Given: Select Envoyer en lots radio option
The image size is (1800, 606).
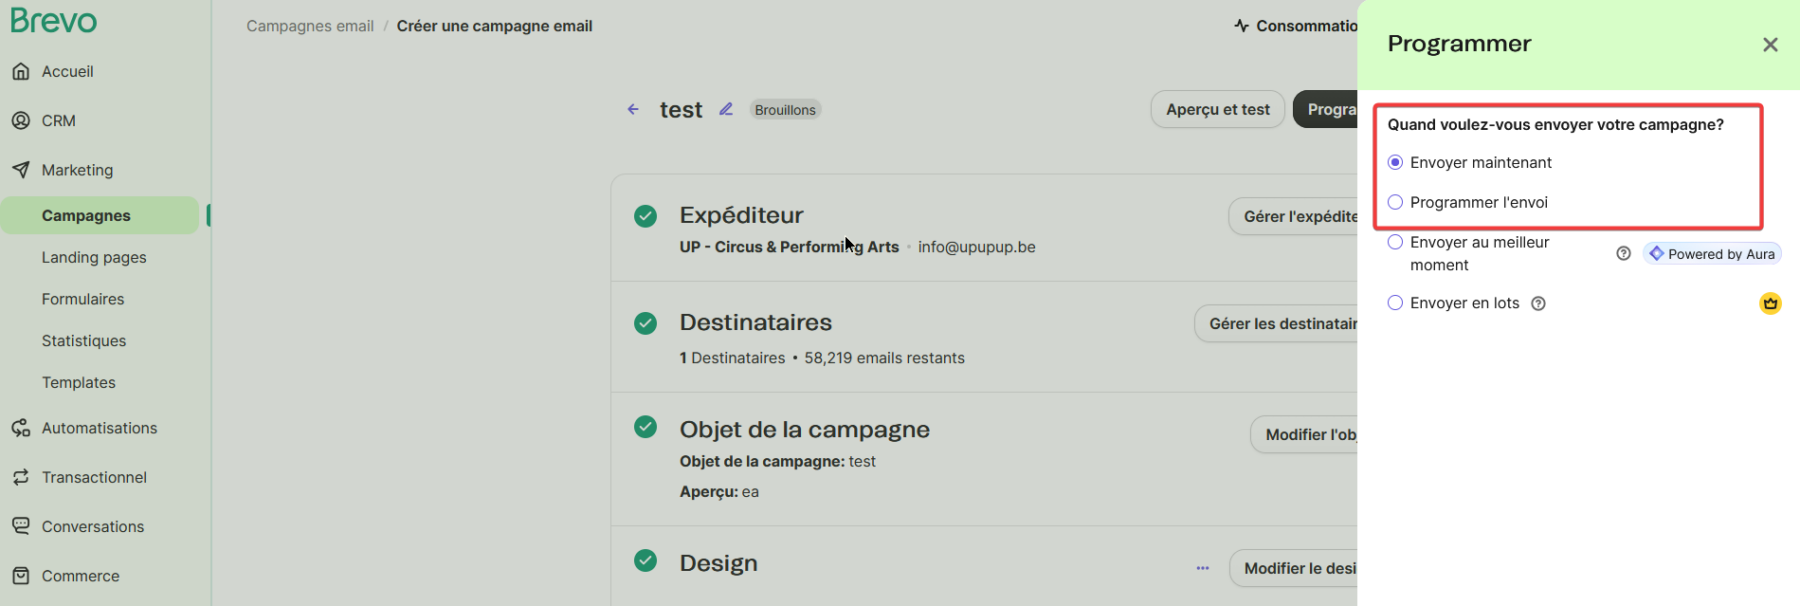Looking at the screenshot, I should pyautogui.click(x=1395, y=303).
